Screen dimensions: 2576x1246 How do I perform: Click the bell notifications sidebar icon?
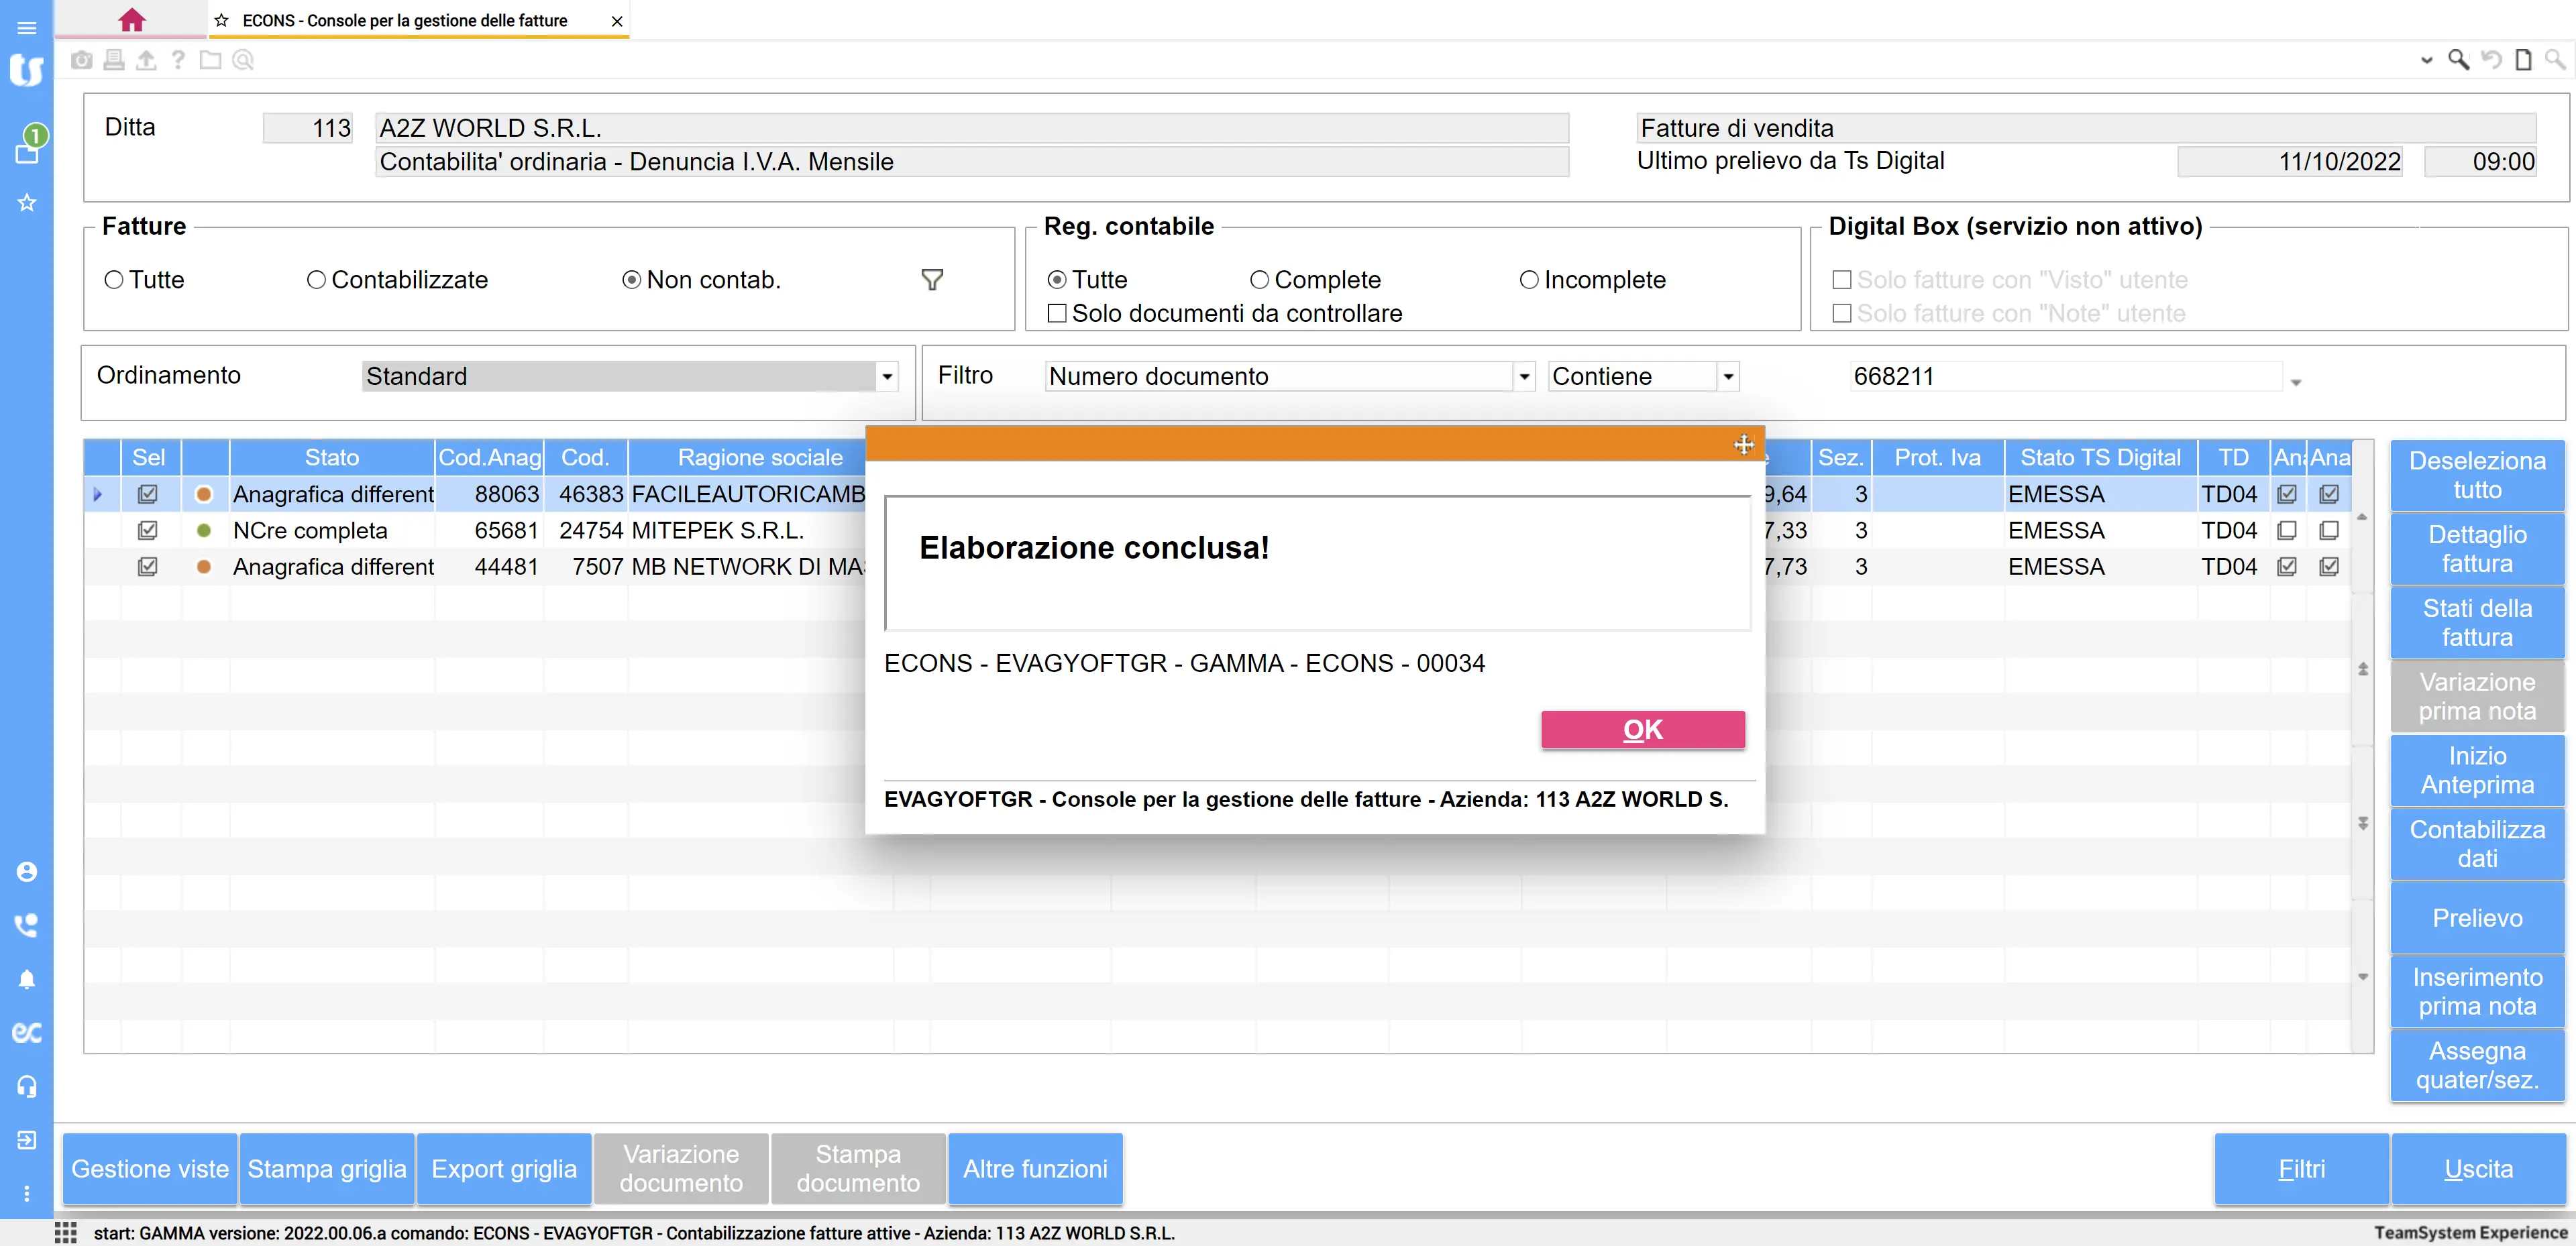point(27,979)
